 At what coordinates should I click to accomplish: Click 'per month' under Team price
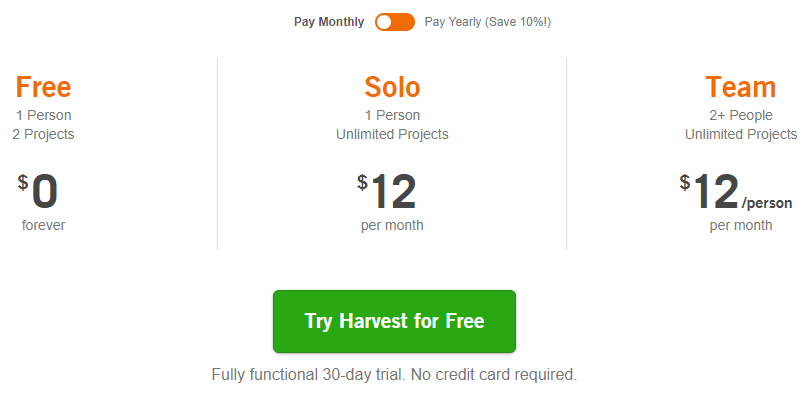pyautogui.click(x=740, y=225)
